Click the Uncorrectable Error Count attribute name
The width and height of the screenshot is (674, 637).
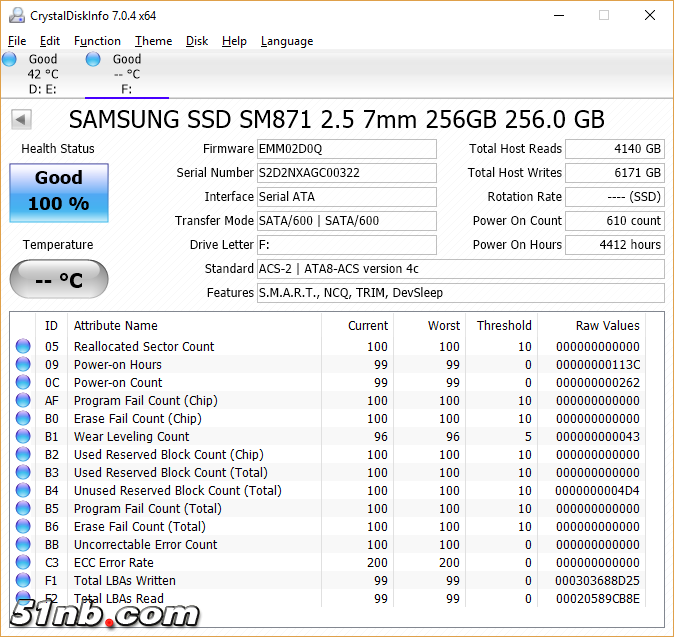tap(146, 545)
